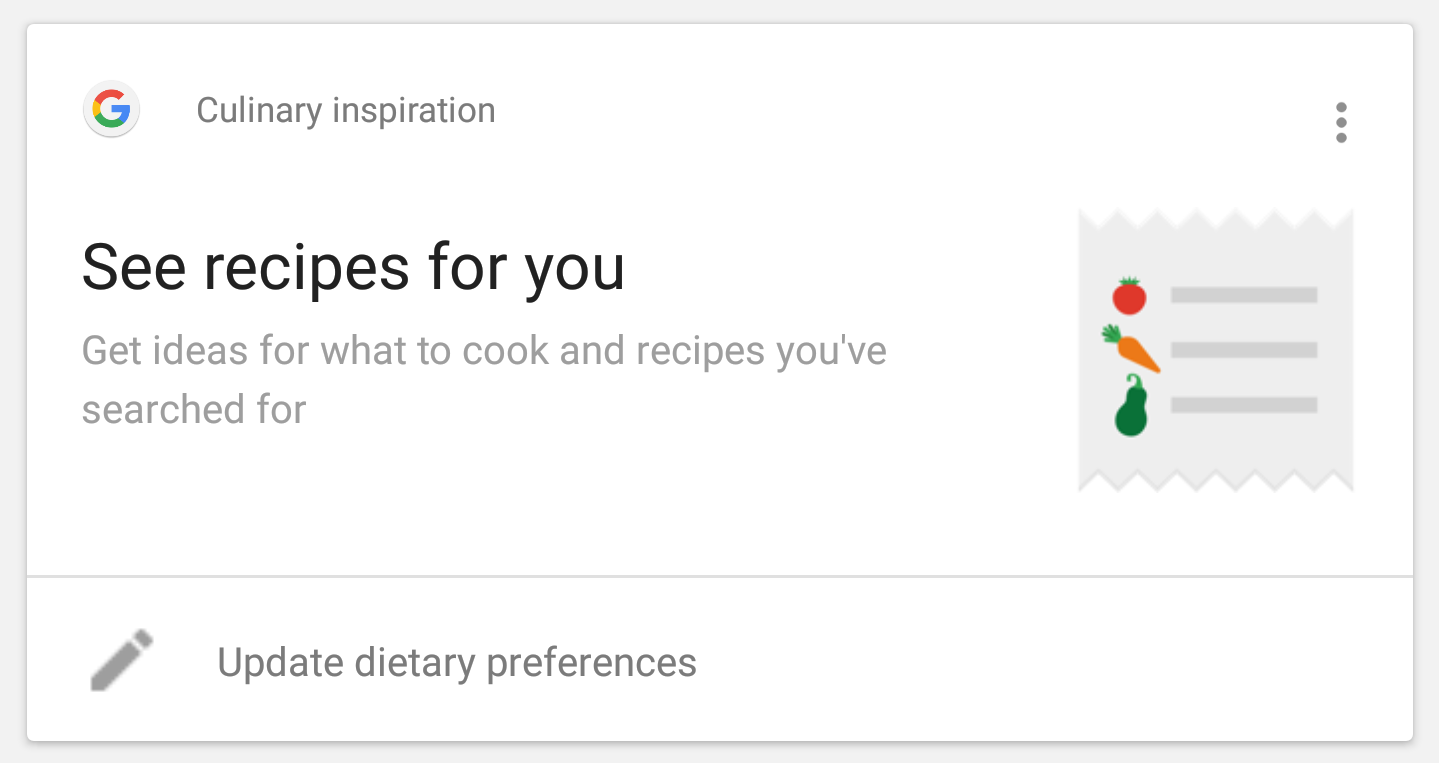Select "Update dietary preferences"
1439x763 pixels.
(457, 662)
